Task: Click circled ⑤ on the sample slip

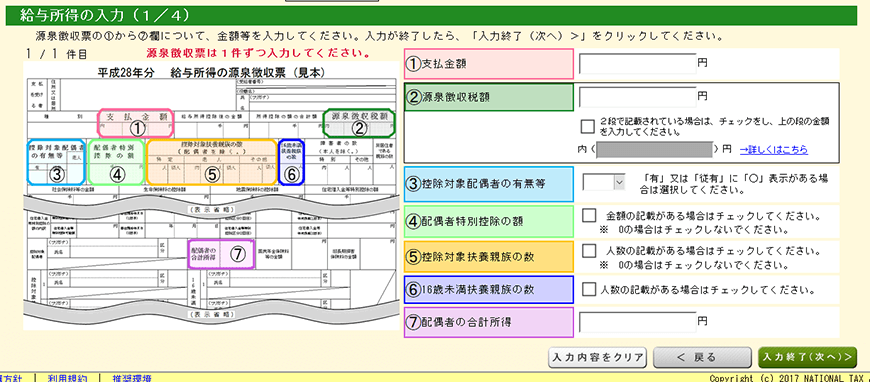Action: pyautogui.click(x=211, y=163)
